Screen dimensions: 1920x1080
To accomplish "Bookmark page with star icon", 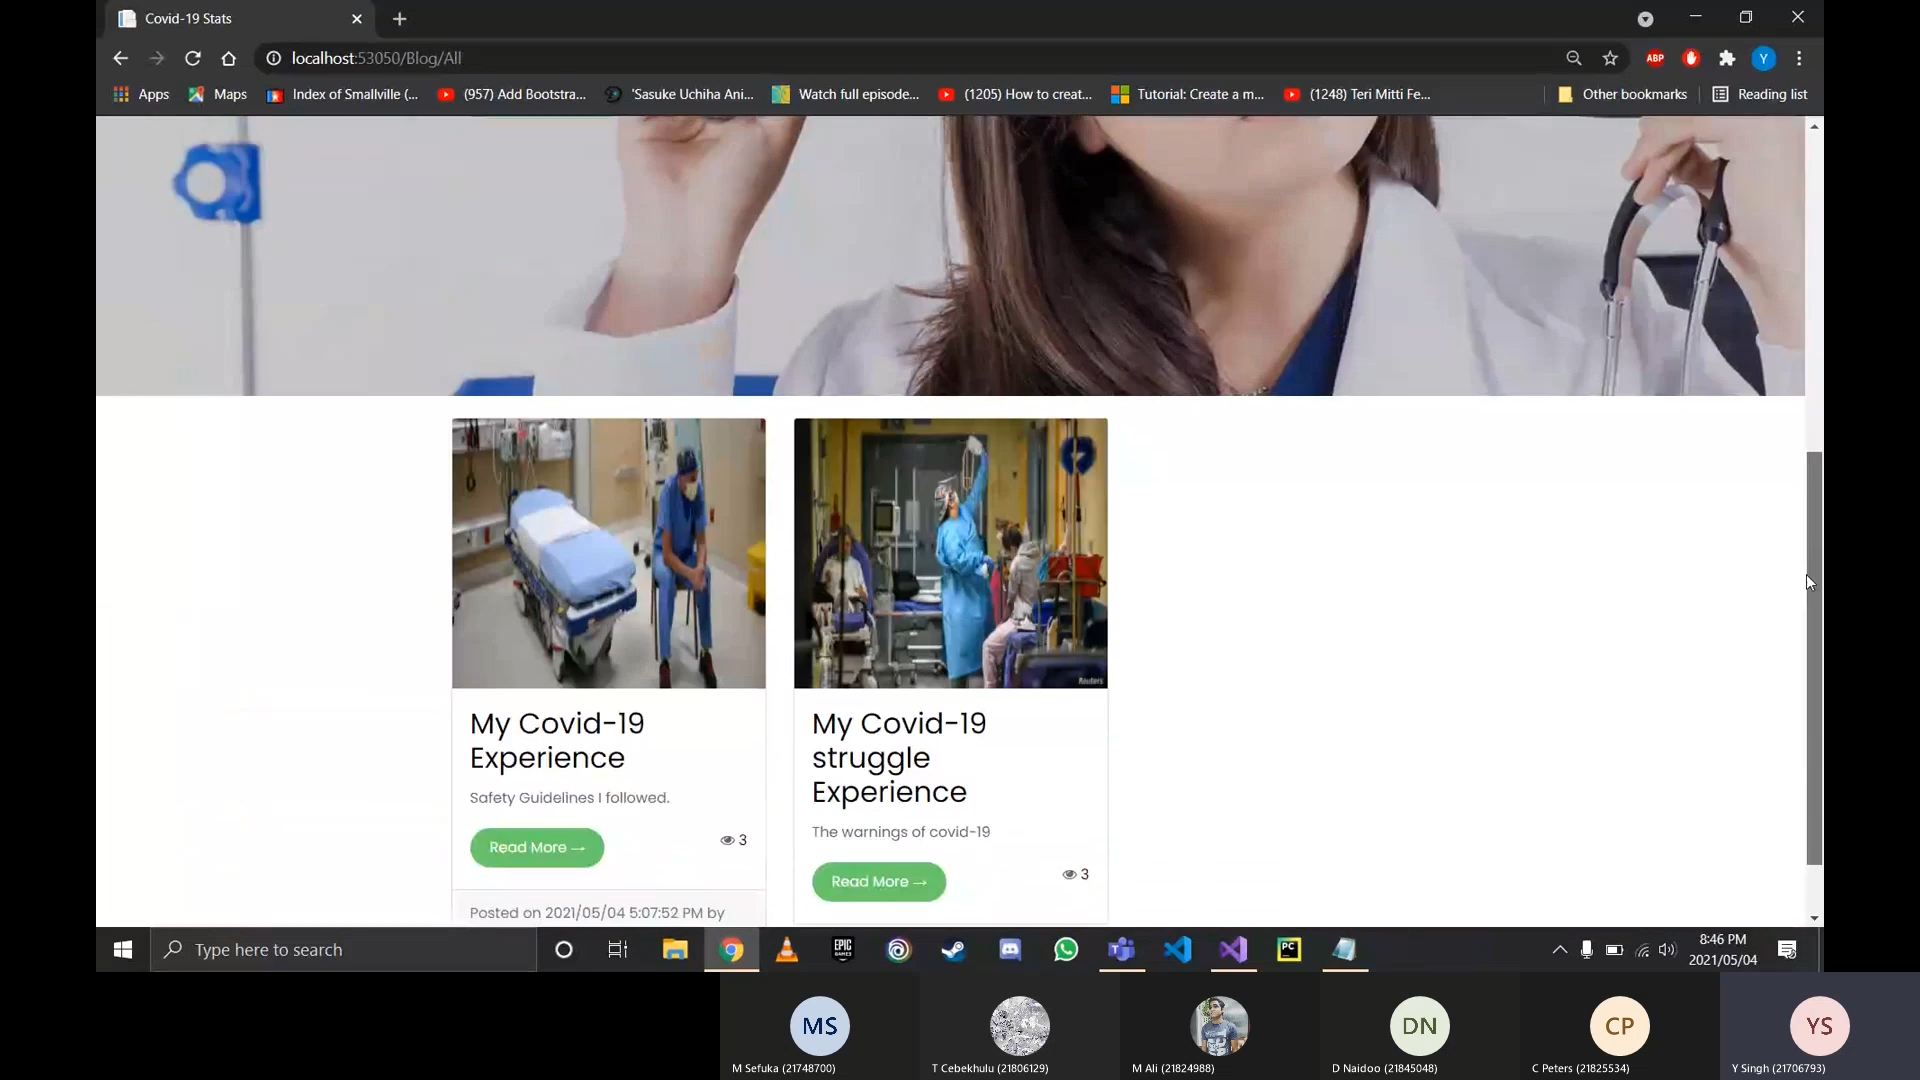I will 1610,58.
